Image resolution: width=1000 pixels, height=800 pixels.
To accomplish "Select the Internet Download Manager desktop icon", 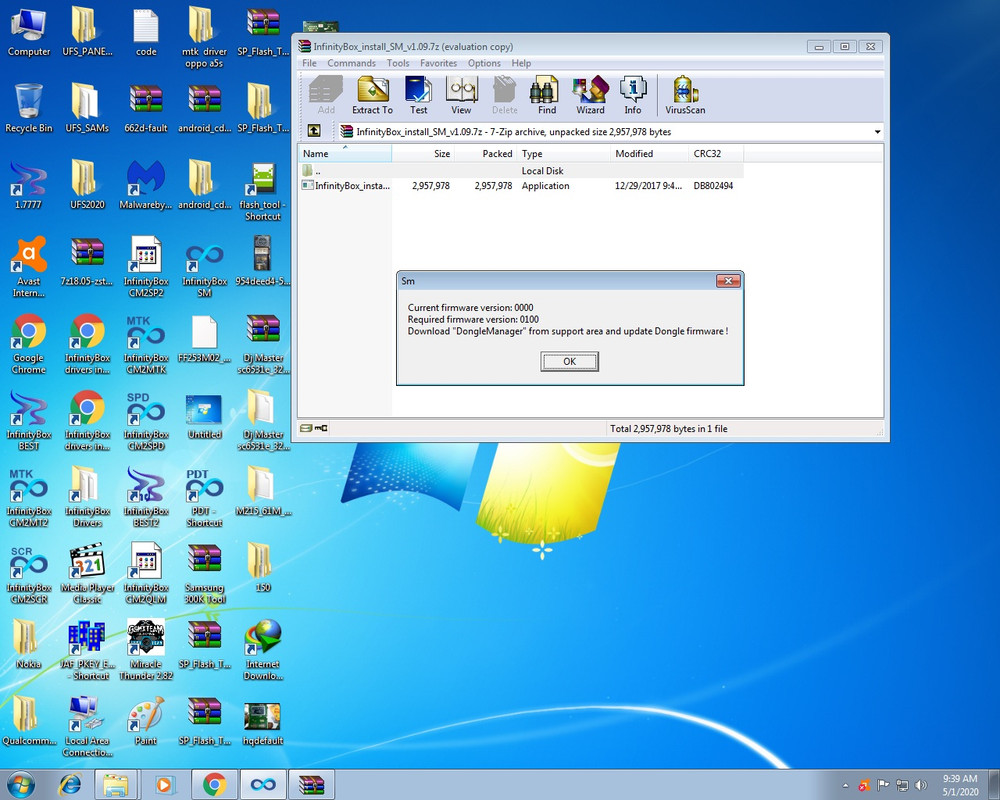I will (263, 649).
